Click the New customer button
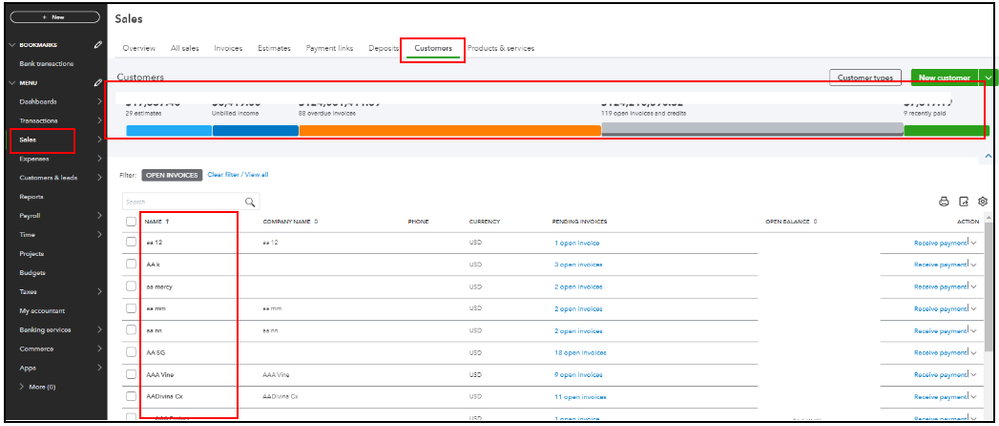Screen dimensions: 999x426 click(945, 78)
